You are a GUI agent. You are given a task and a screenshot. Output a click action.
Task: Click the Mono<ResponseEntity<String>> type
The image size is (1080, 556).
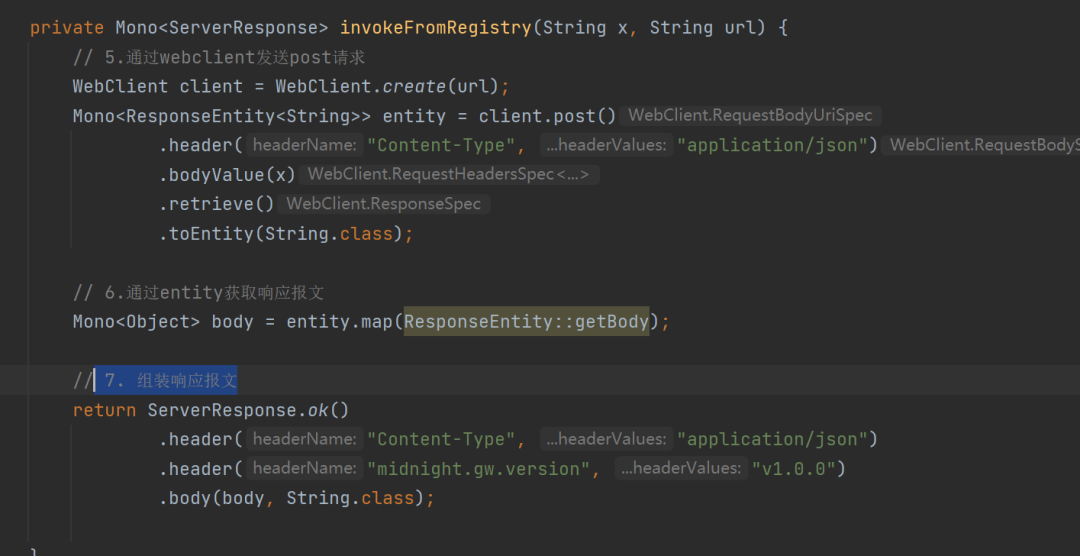[222, 116]
